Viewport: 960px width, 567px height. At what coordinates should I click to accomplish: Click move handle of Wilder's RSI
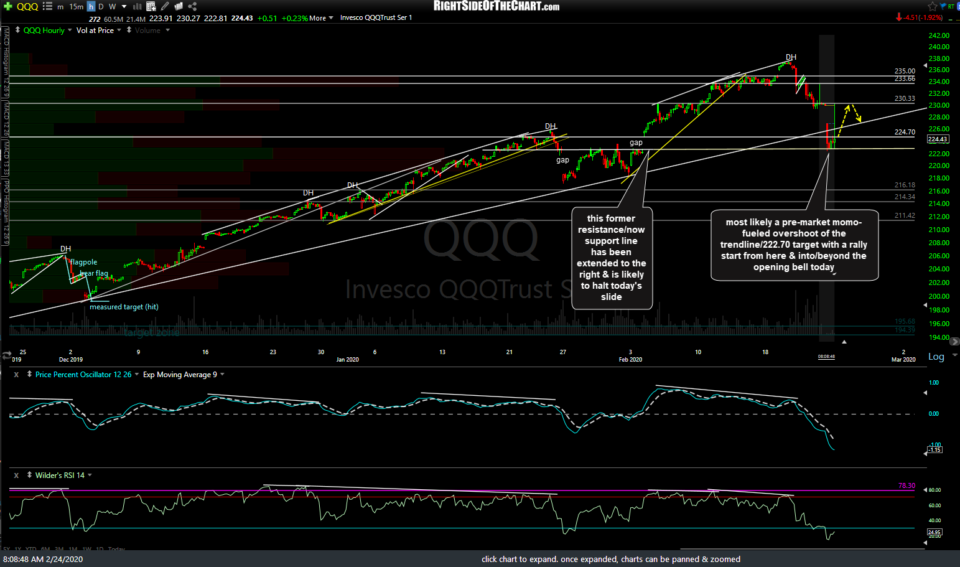click(29, 475)
